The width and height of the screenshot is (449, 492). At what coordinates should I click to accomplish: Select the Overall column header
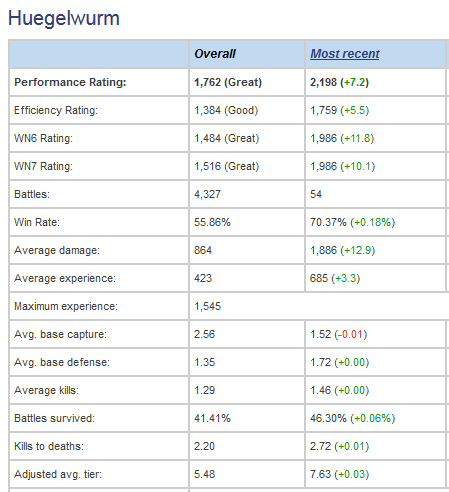215,54
